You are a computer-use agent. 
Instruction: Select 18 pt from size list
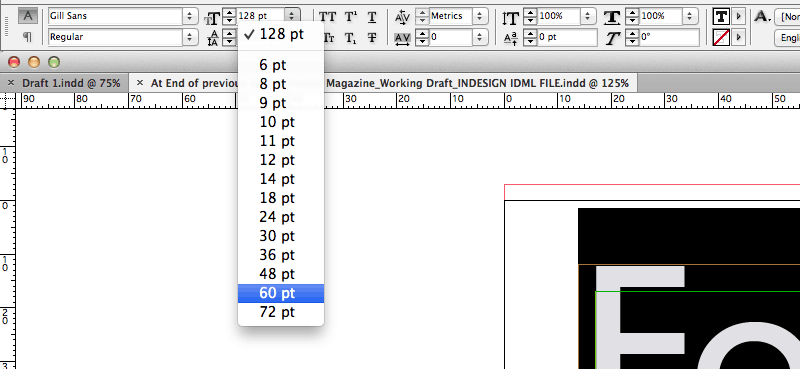tap(281, 198)
